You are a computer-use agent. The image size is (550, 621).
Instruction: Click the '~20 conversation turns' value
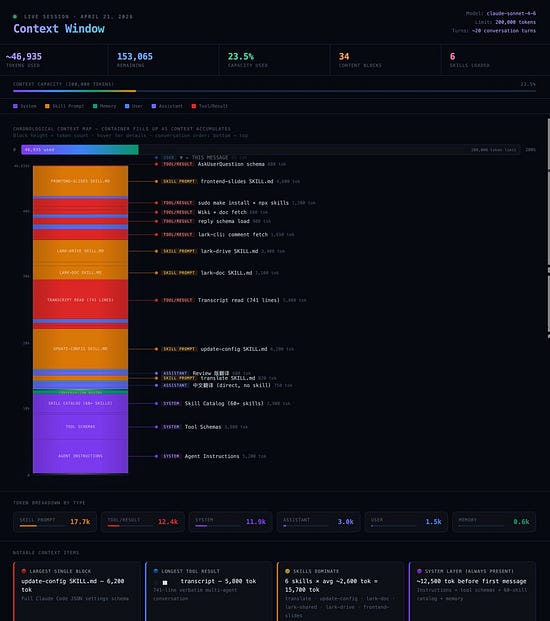pos(504,30)
